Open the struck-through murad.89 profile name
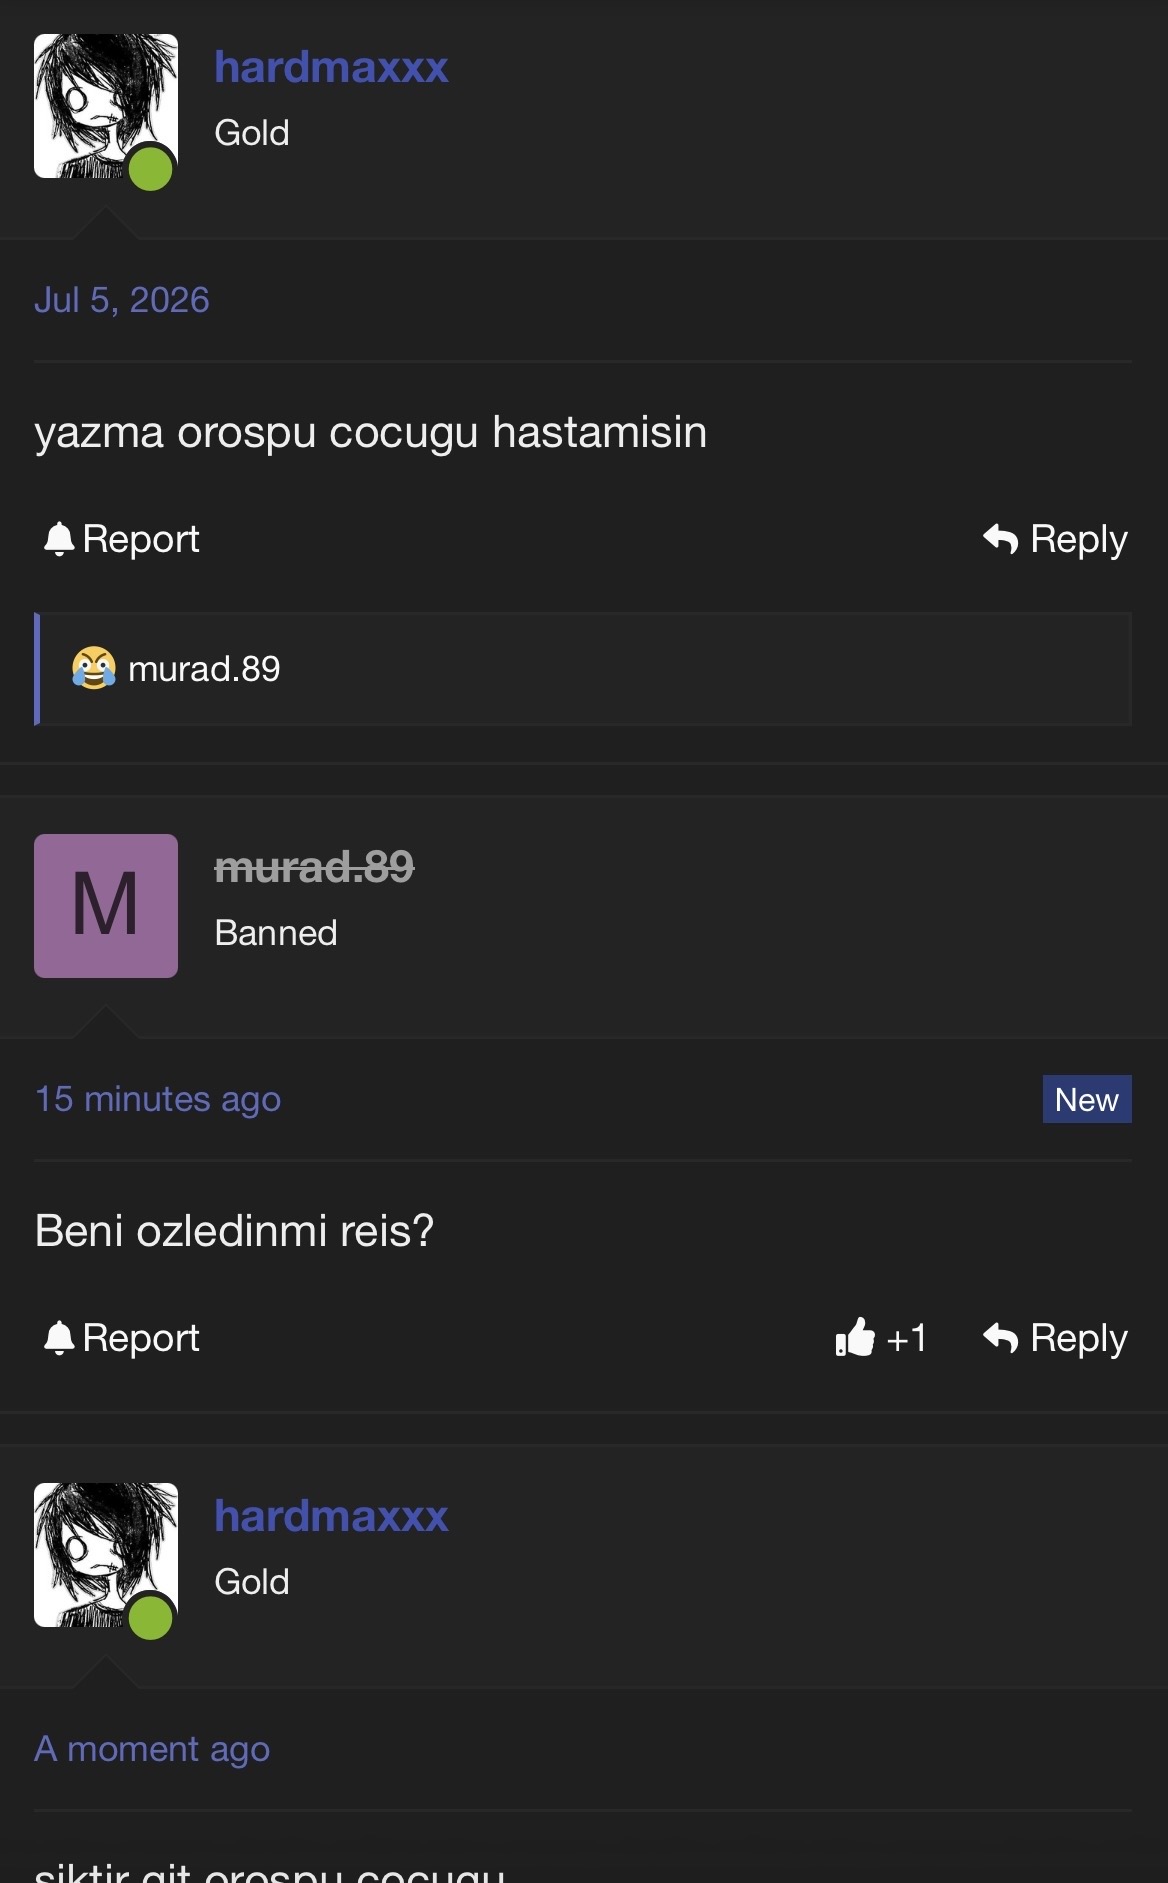The image size is (1168, 1883). (314, 867)
